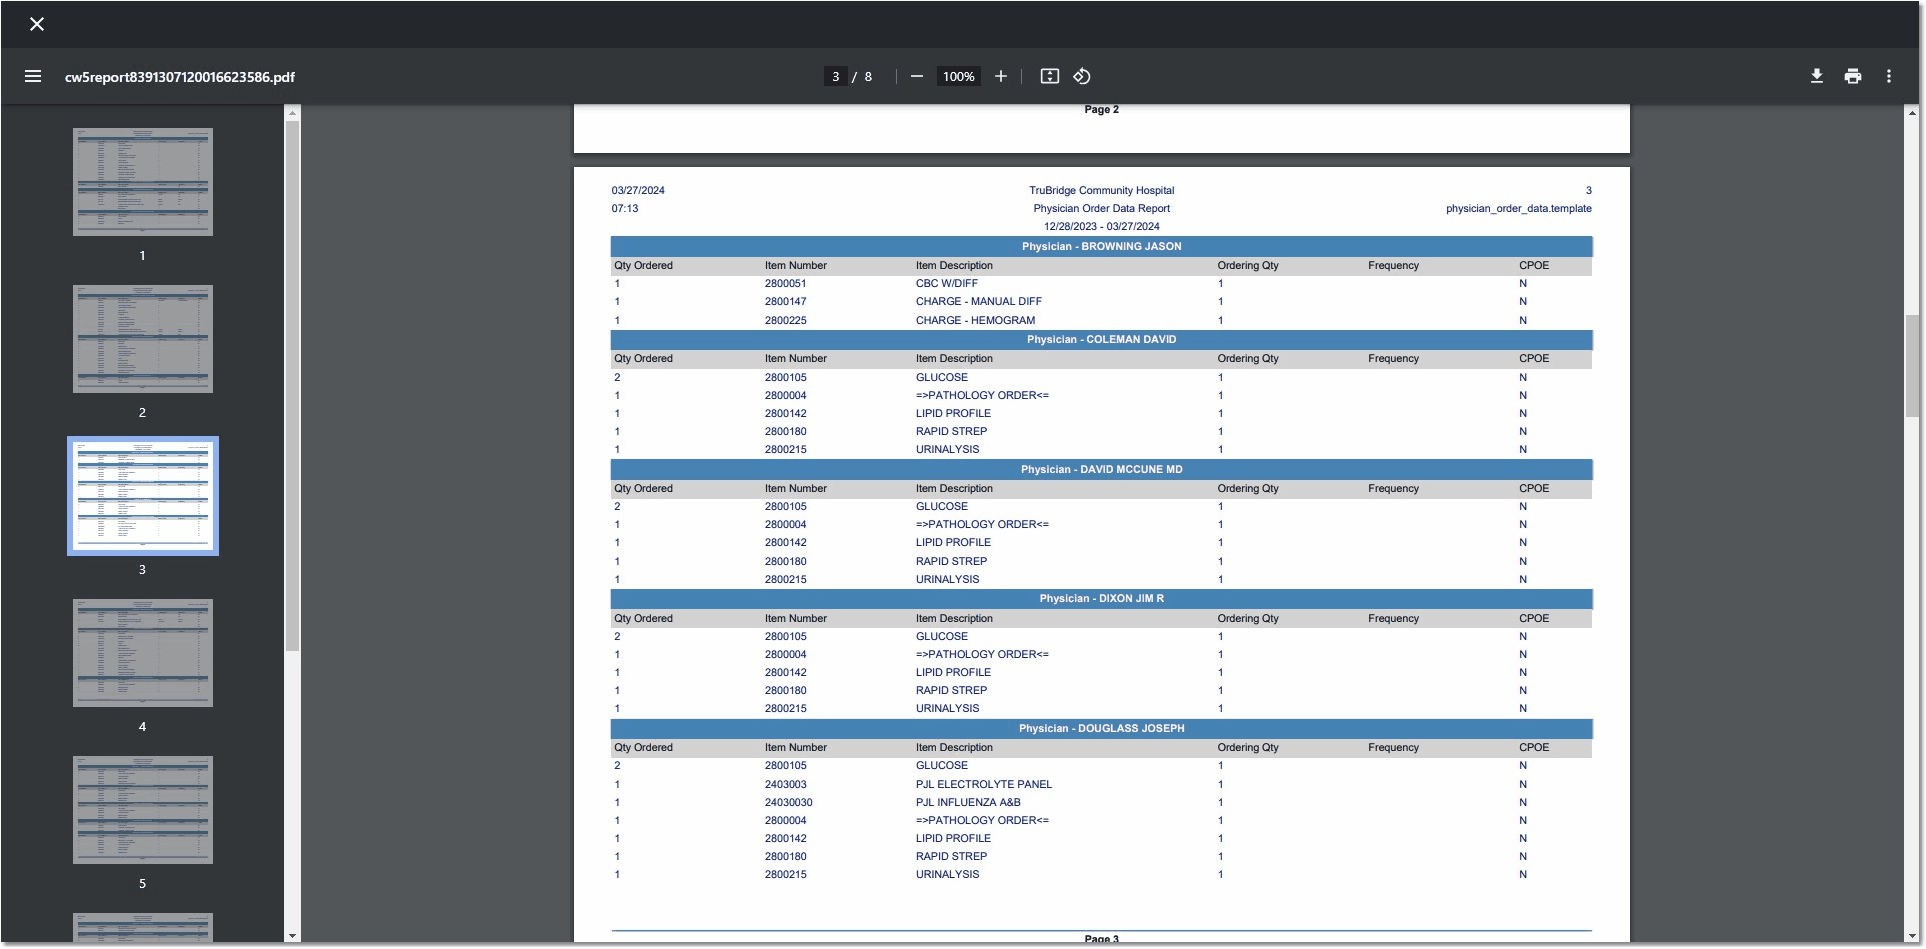Click Physician - BROWNING JASON header
1926x949 pixels.
[1101, 246]
